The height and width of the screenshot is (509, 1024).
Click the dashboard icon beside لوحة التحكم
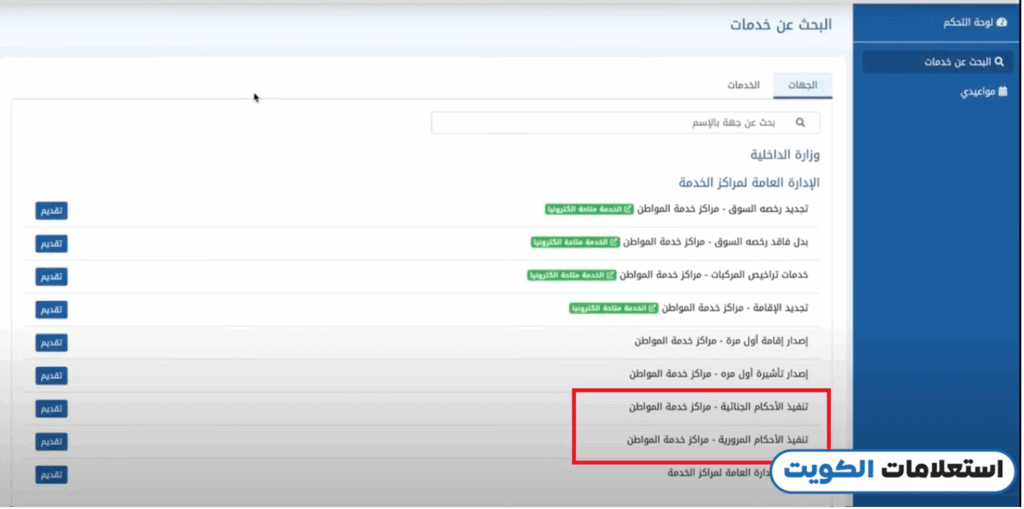pyautogui.click(x=1002, y=21)
